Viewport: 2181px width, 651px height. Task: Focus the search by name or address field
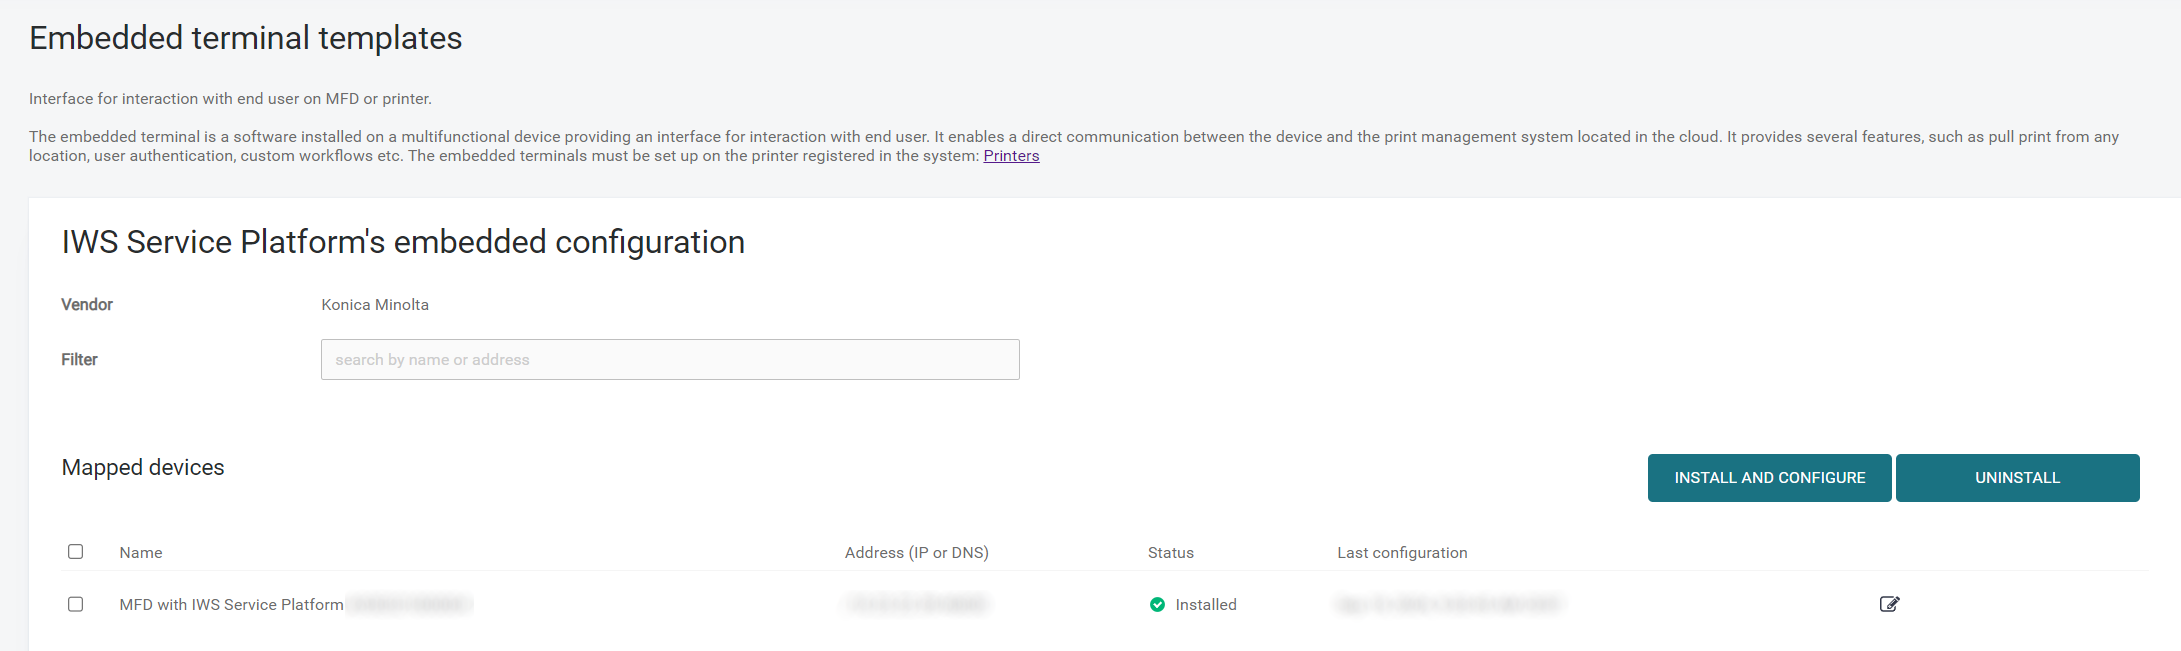(670, 360)
